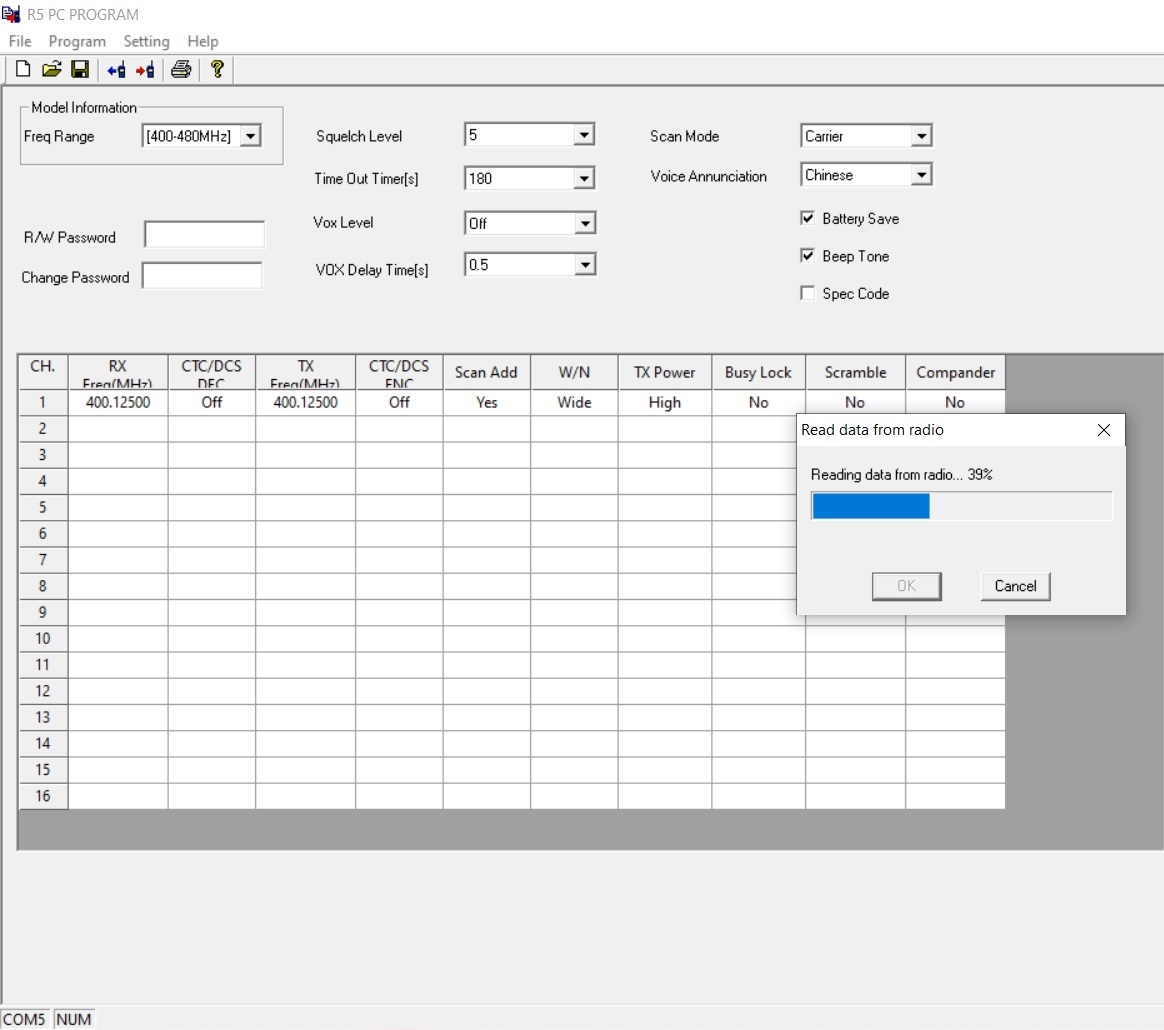Open the Program menu
The height and width of the screenshot is (1030, 1164).
77,41
